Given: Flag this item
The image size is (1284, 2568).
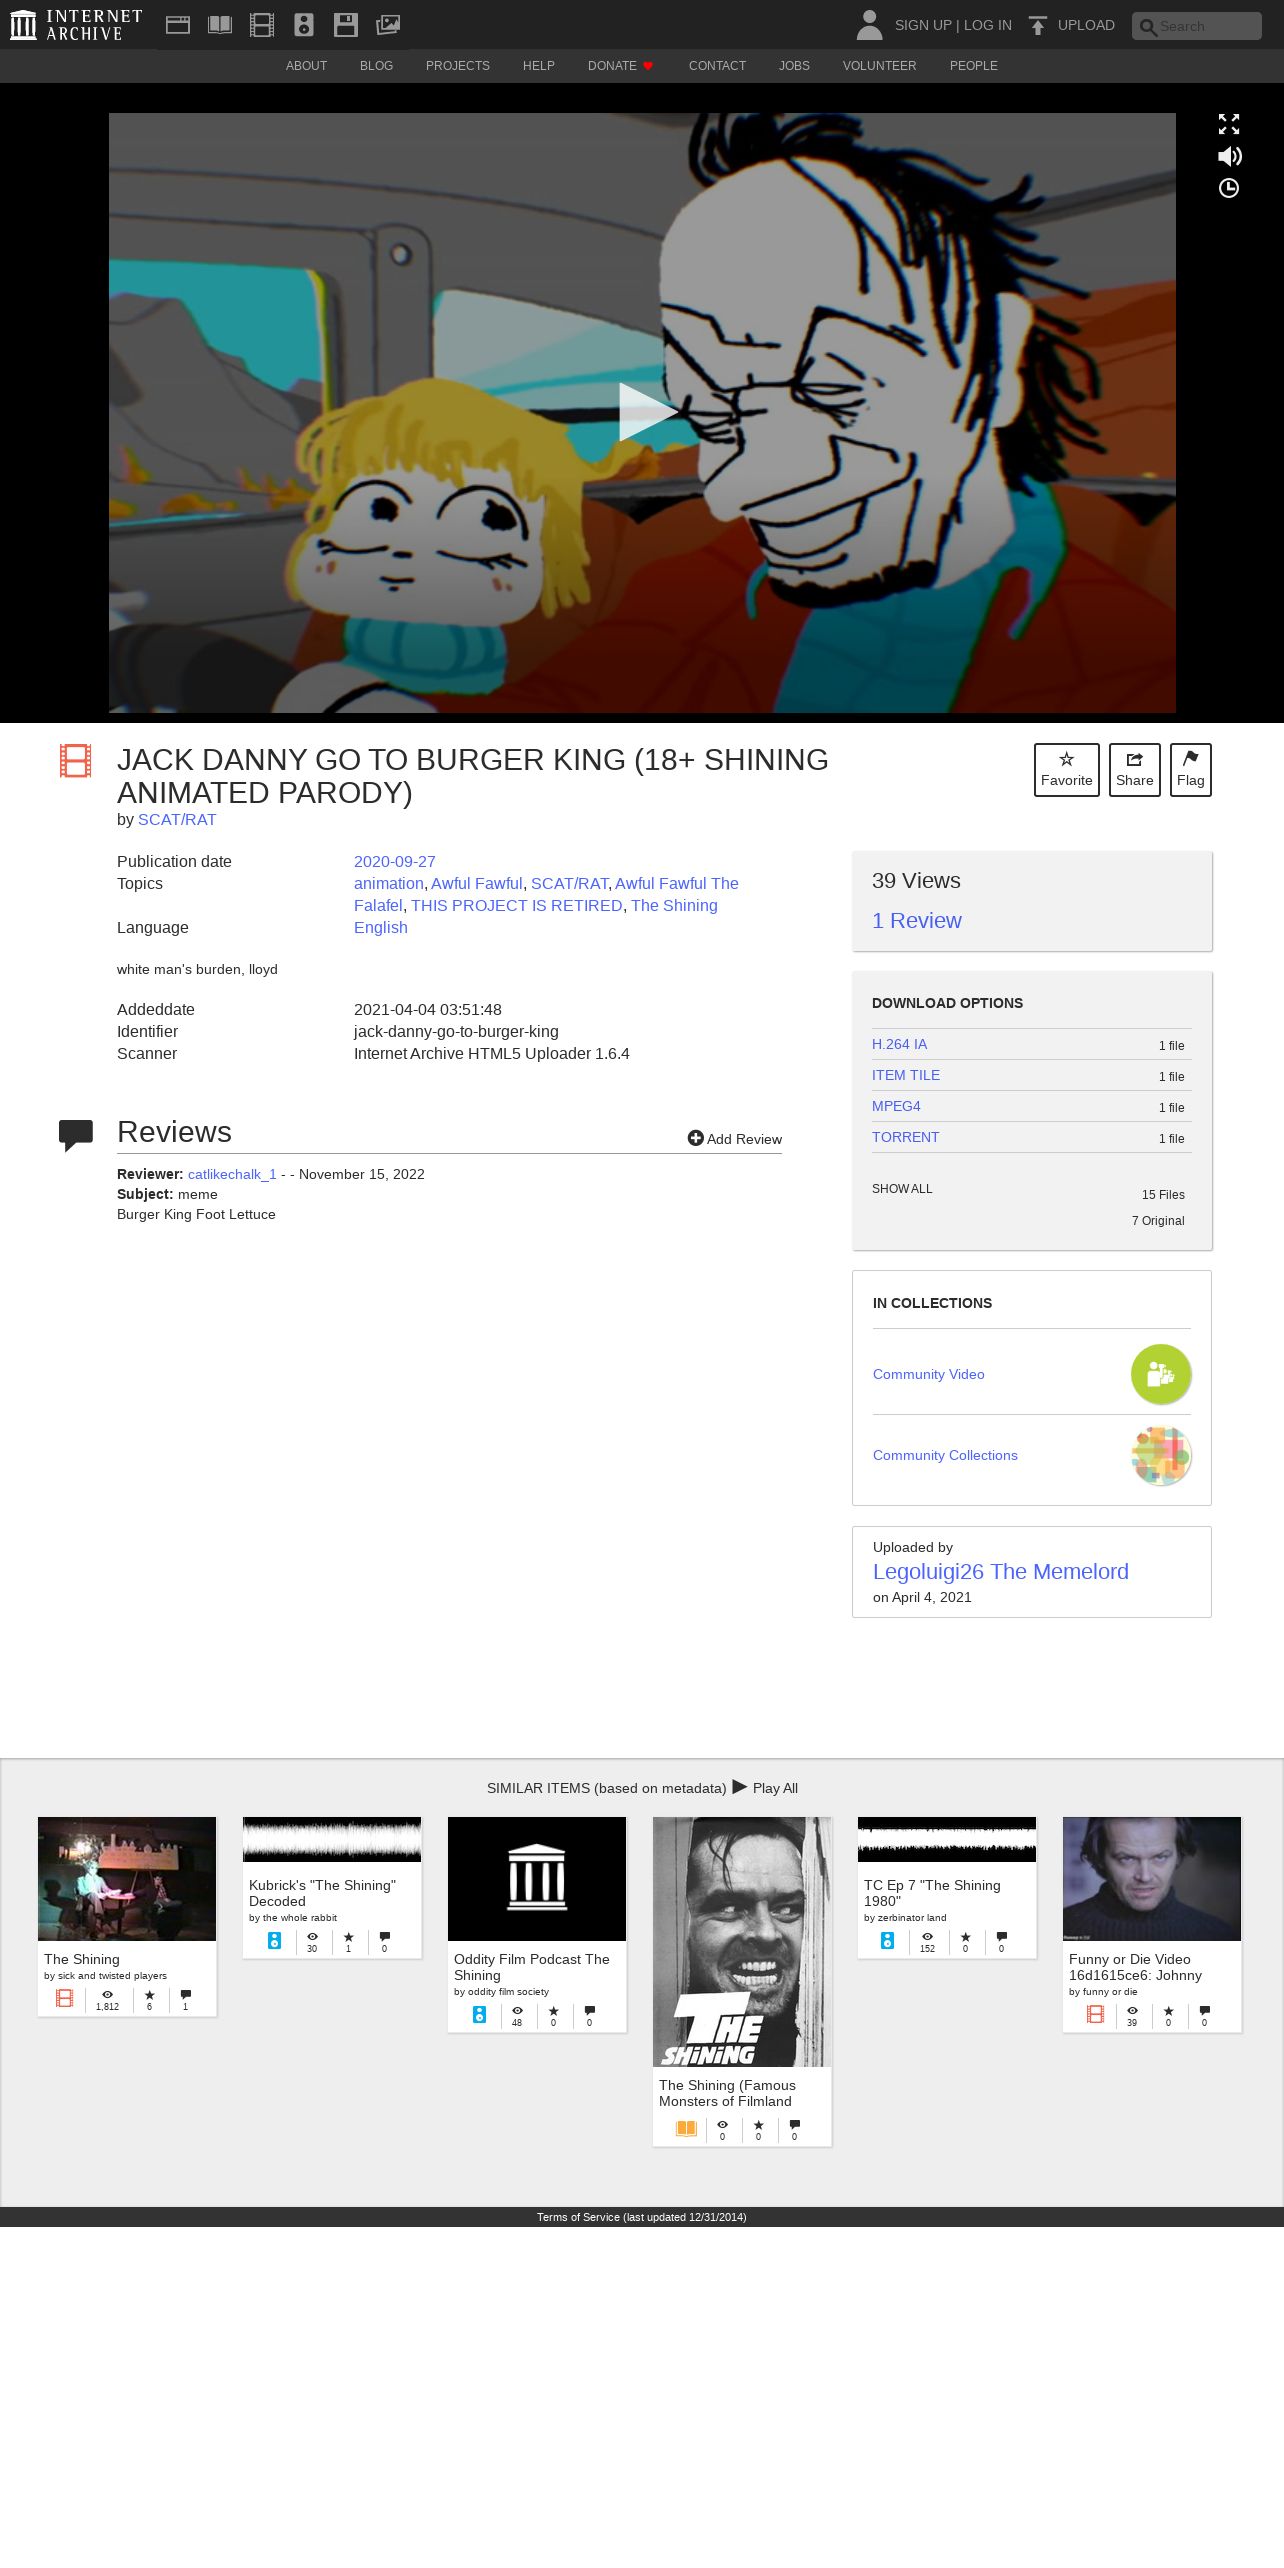Looking at the screenshot, I should [x=1191, y=770].
